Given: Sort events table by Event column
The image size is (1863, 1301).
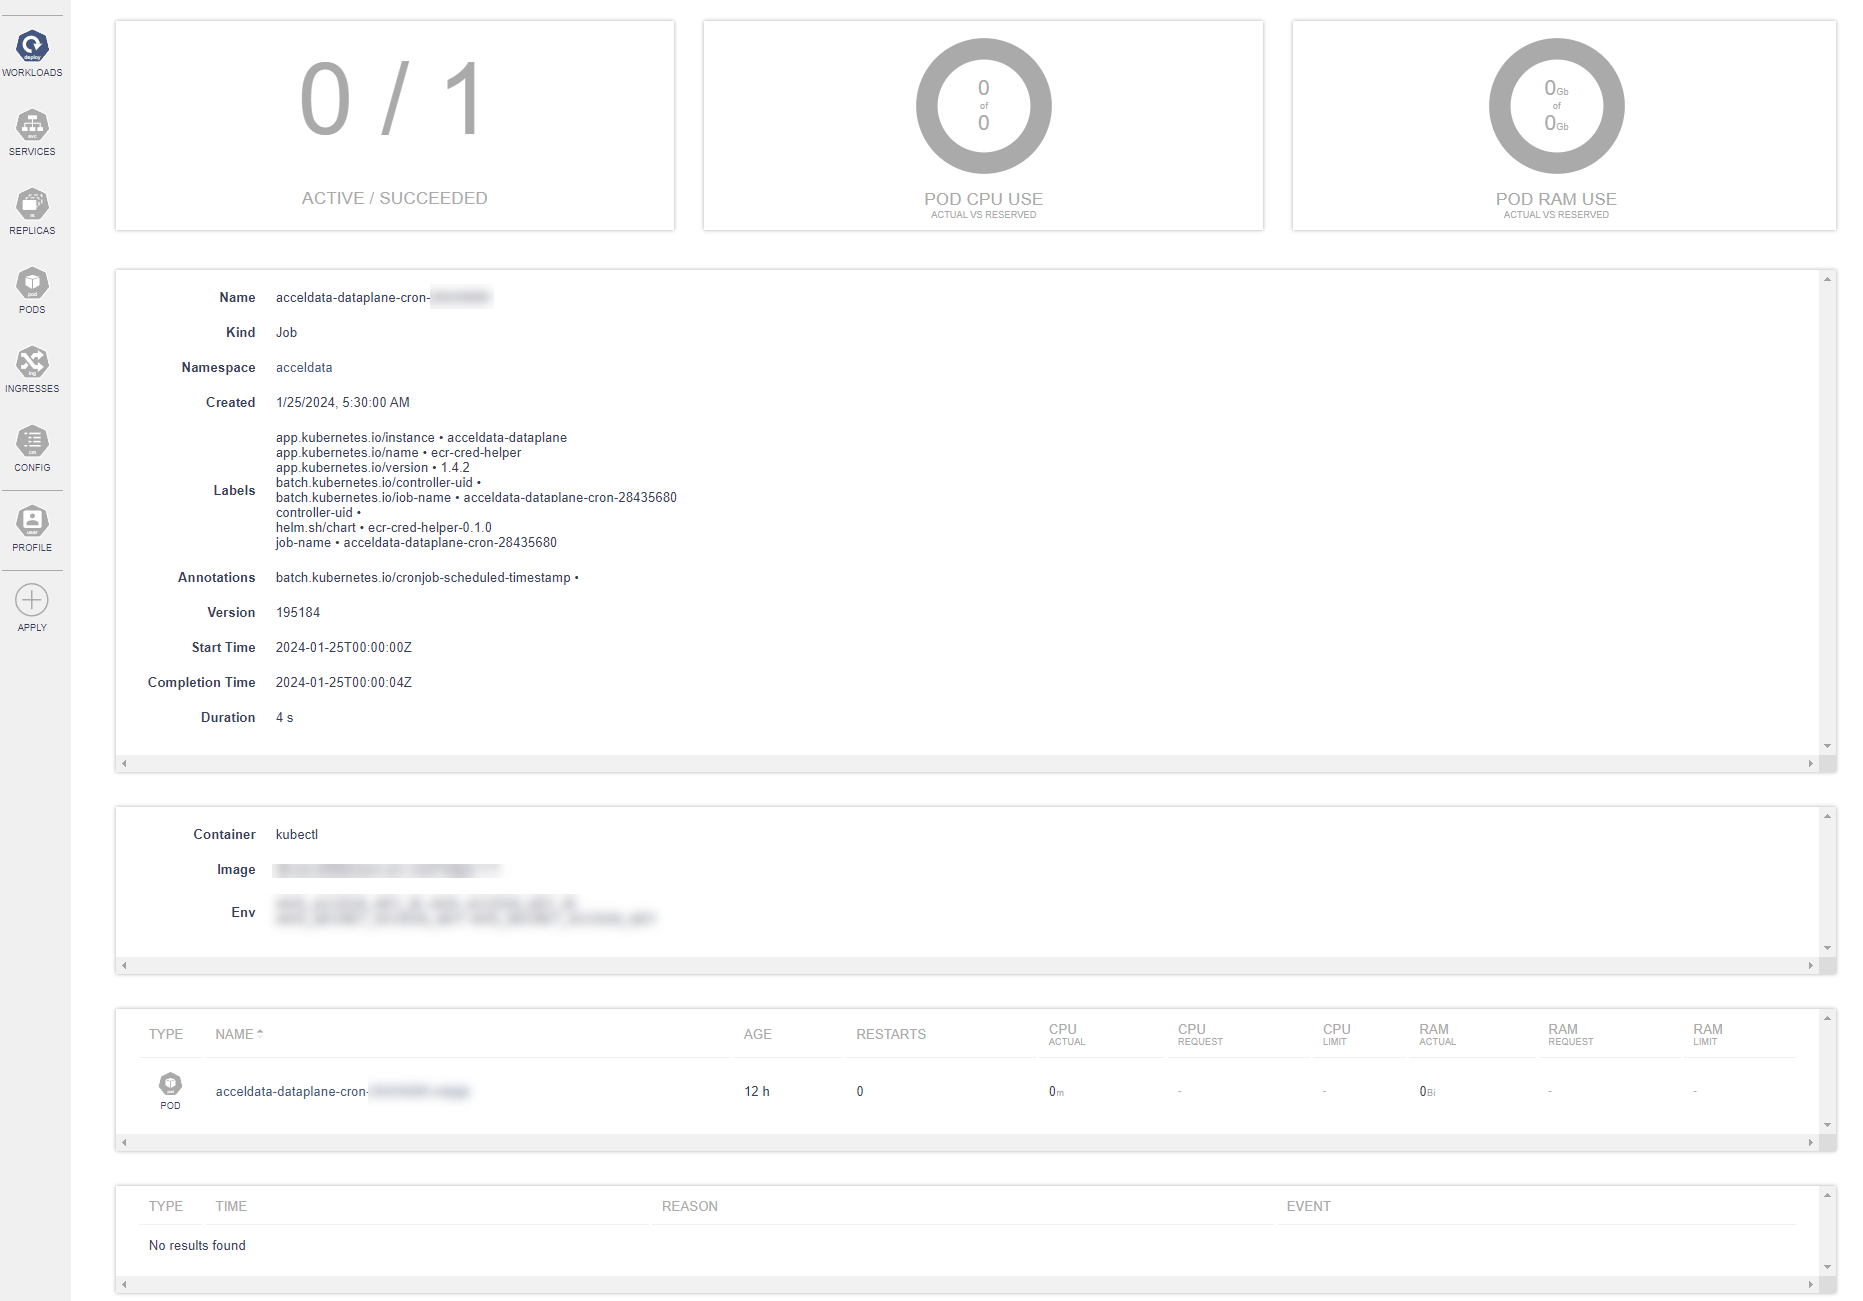Looking at the screenshot, I should (x=1308, y=1206).
